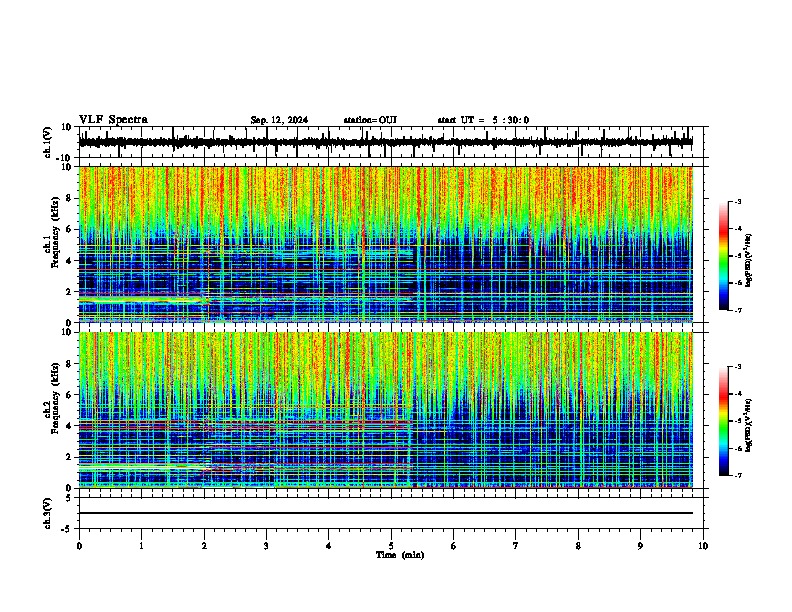Click the date 'Sep. 12, 2024'
792x612 pixels.
coord(279,120)
